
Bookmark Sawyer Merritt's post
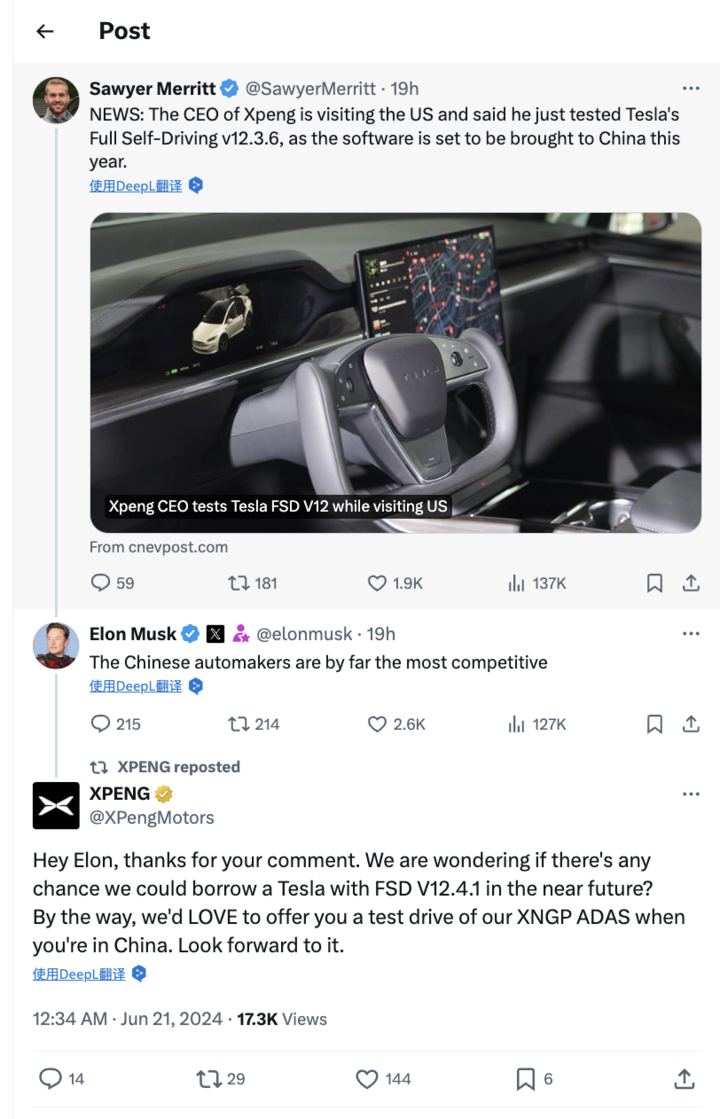tap(654, 583)
